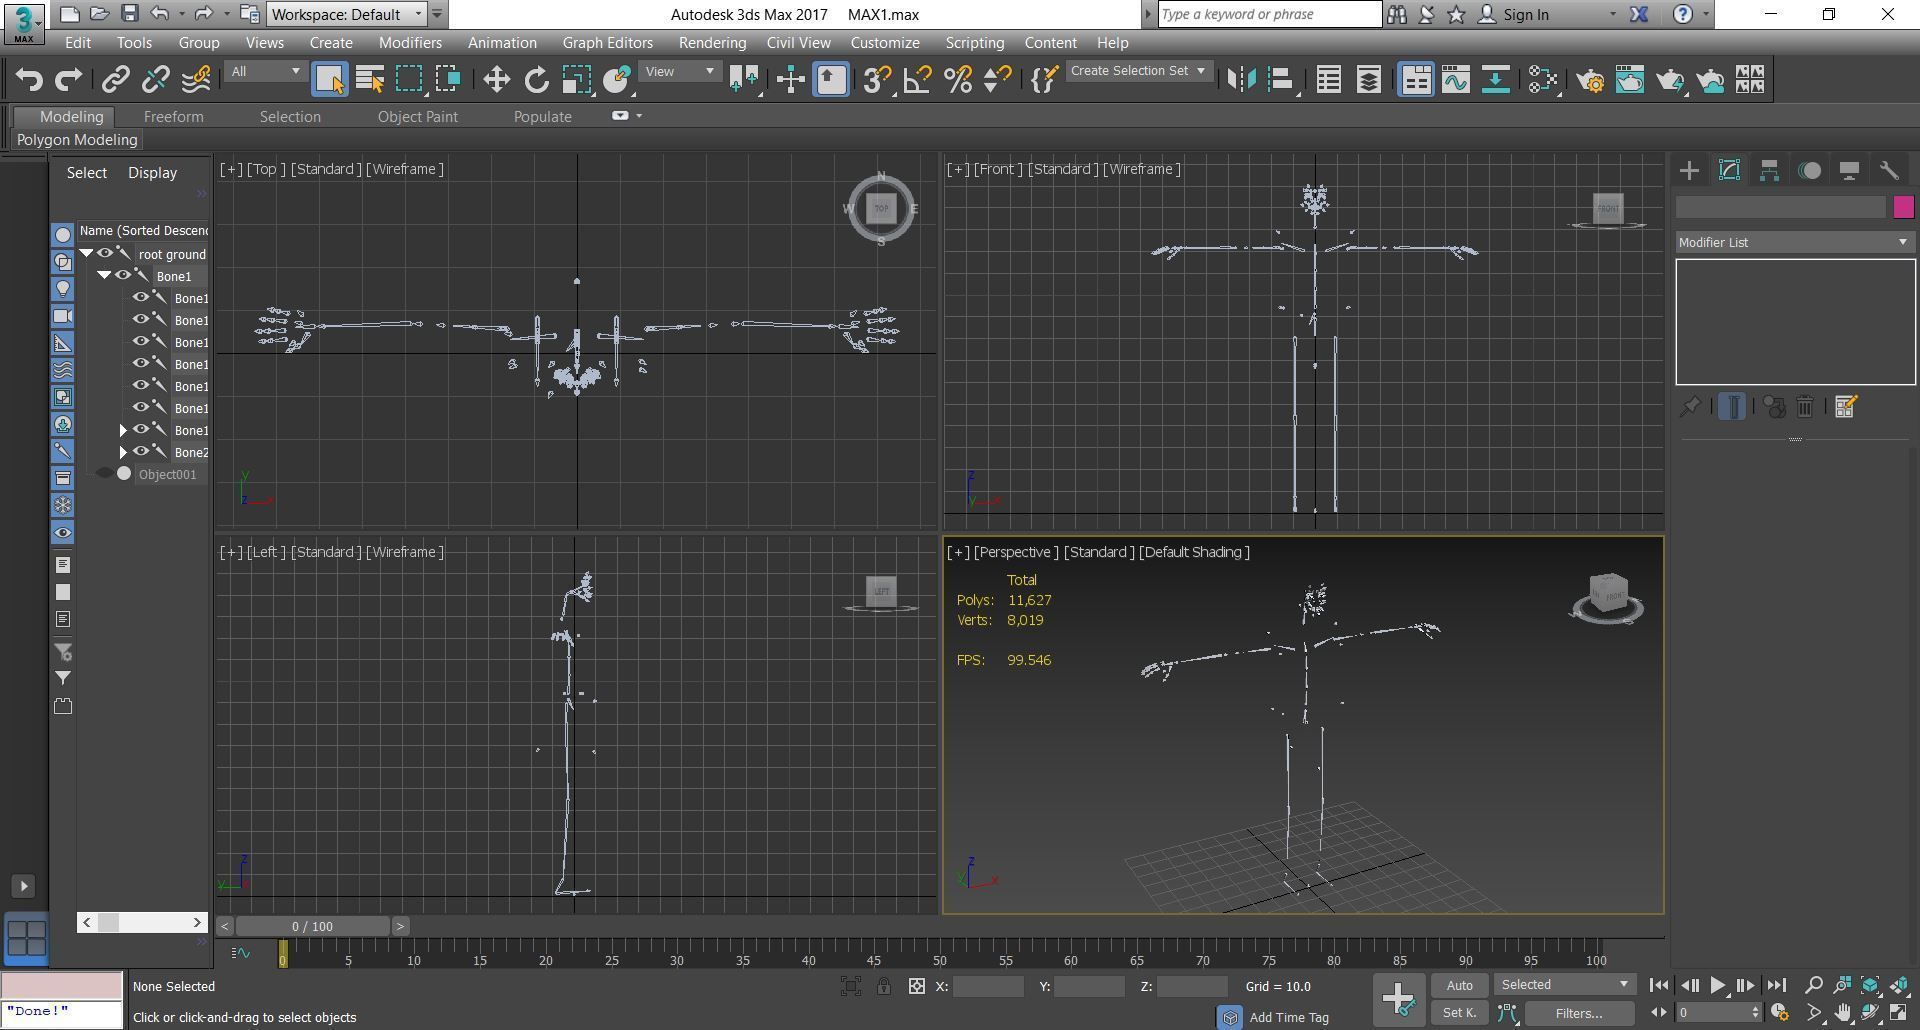Screen dimensions: 1920x1030
Task: Click Bind to Space Warp icon
Action: 196,80
